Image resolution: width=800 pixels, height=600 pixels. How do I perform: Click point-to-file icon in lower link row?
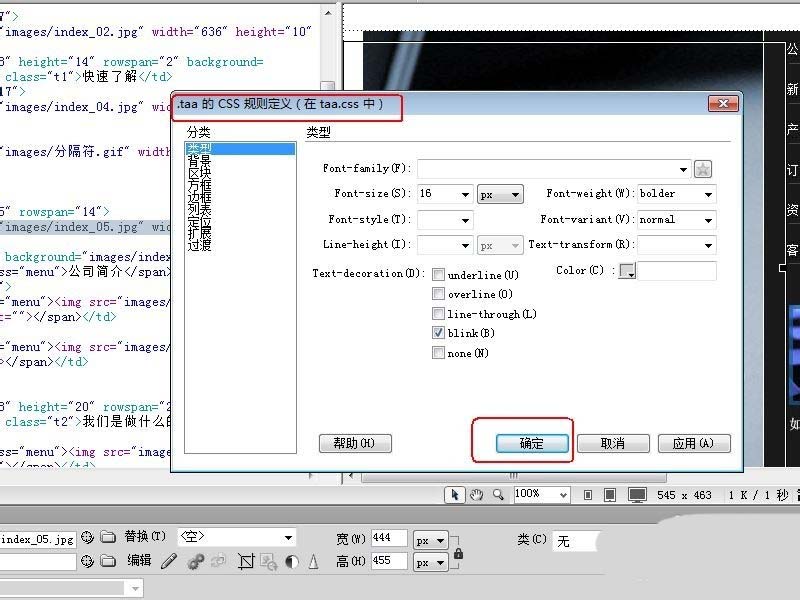pyautogui.click(x=87, y=561)
